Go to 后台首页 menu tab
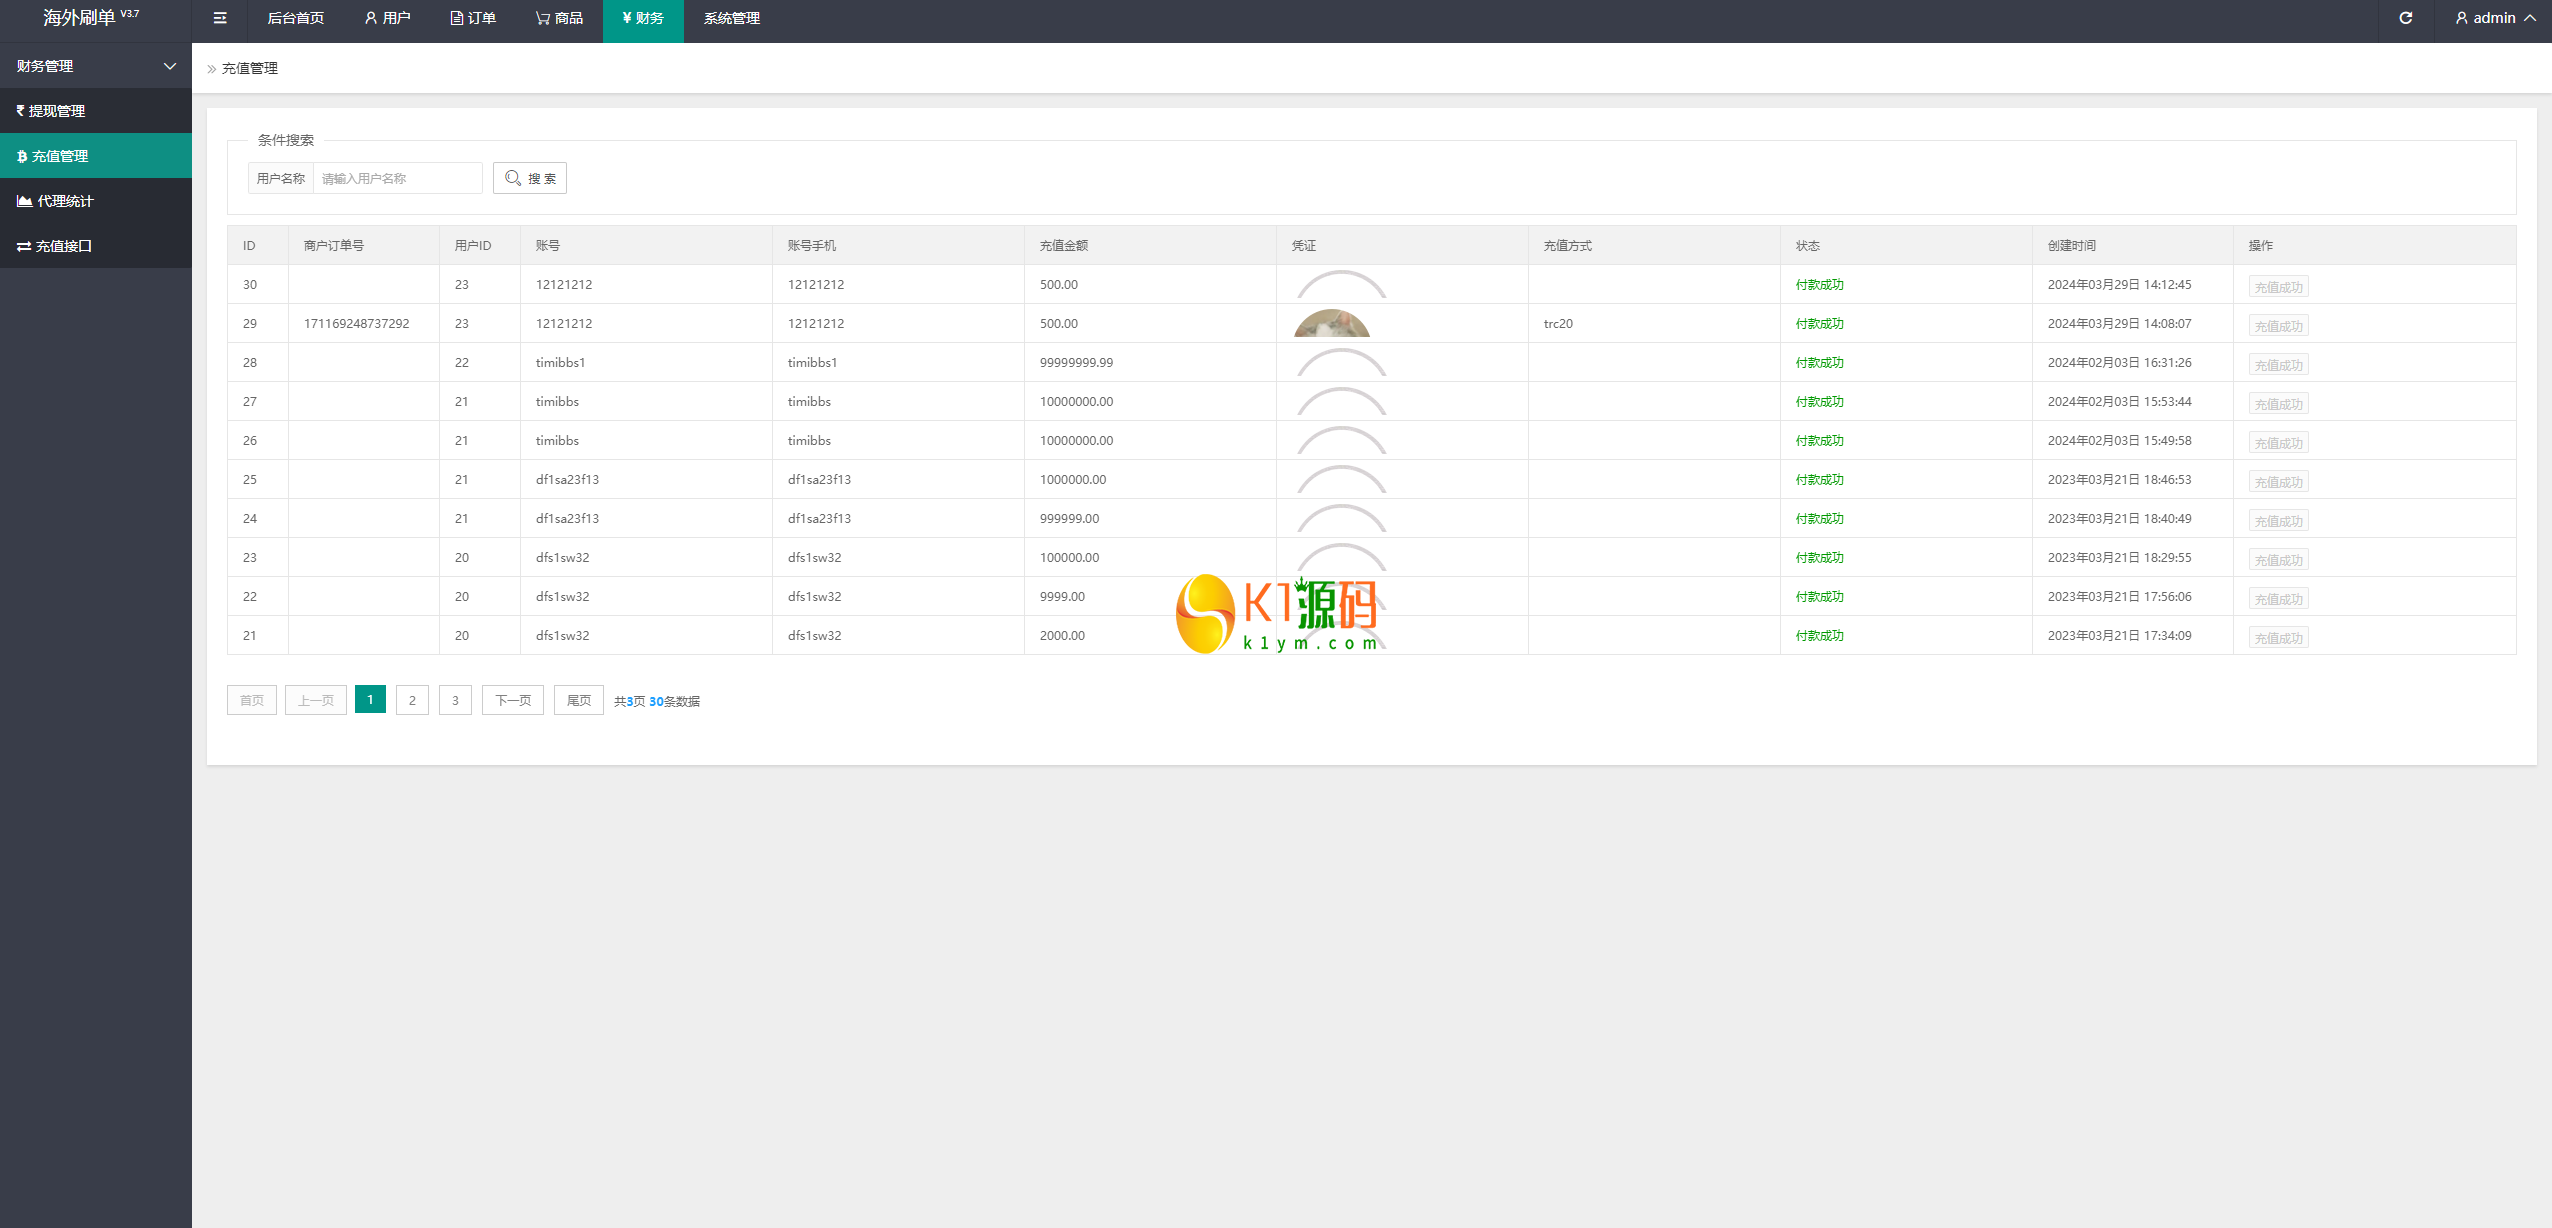This screenshot has height=1228, width=2552. pos(295,18)
